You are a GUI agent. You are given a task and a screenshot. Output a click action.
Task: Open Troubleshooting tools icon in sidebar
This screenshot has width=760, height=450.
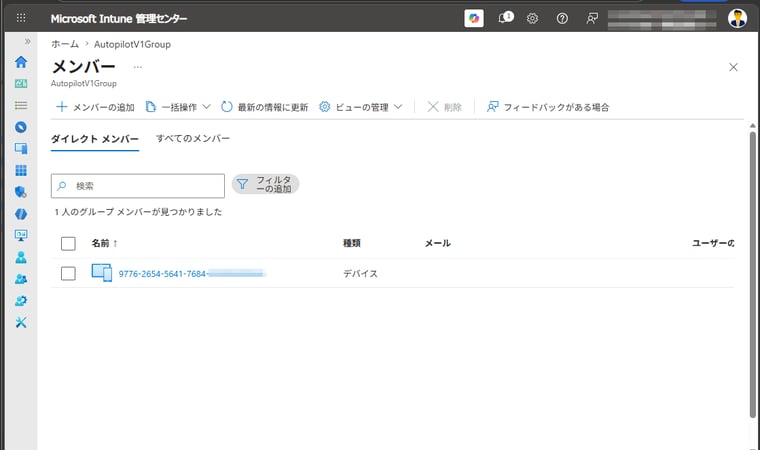(x=21, y=322)
